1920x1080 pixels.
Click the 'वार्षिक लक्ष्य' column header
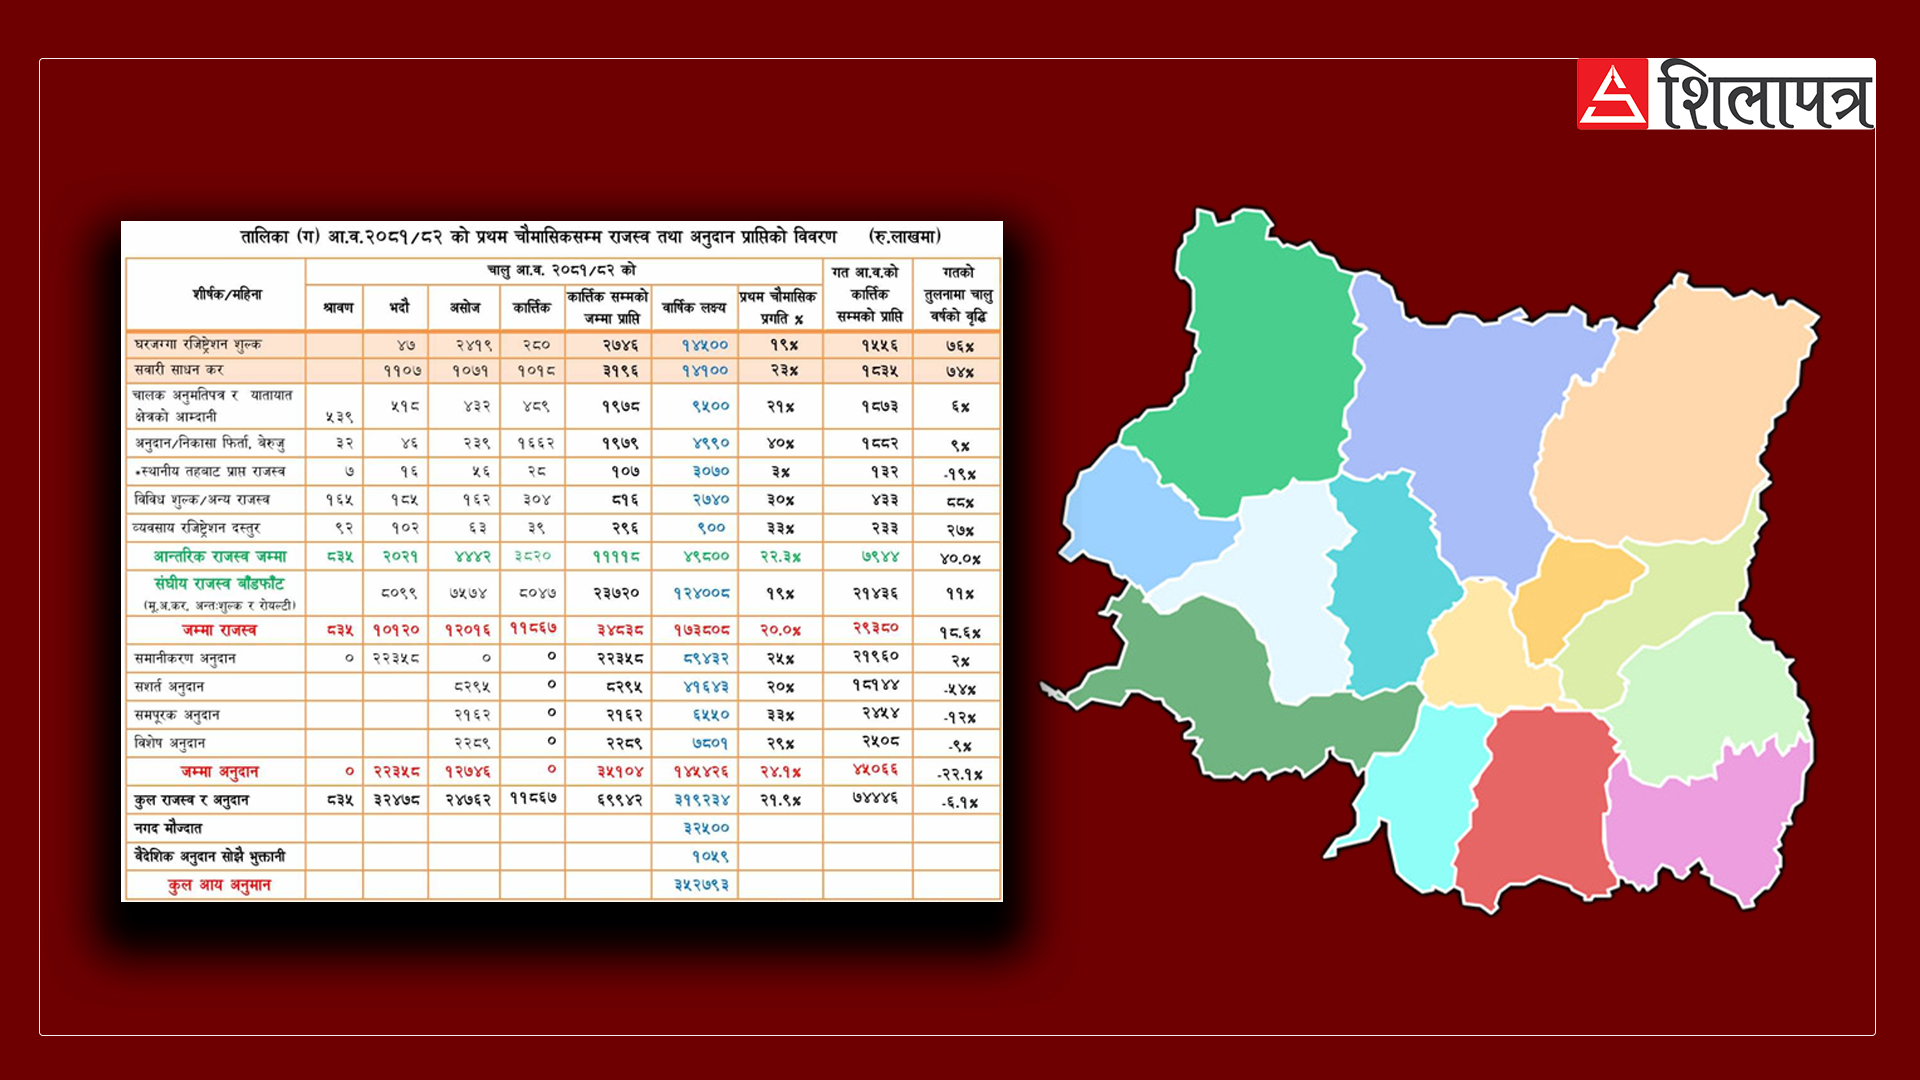click(694, 308)
